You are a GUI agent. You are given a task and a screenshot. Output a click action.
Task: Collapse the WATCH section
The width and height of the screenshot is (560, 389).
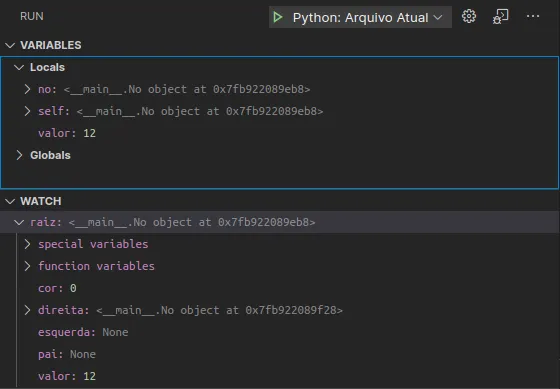coord(10,201)
